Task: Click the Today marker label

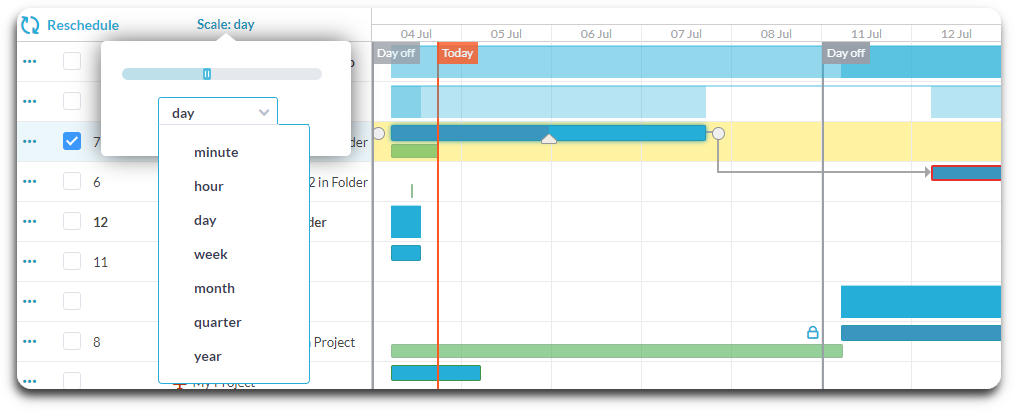Action: click(x=458, y=53)
